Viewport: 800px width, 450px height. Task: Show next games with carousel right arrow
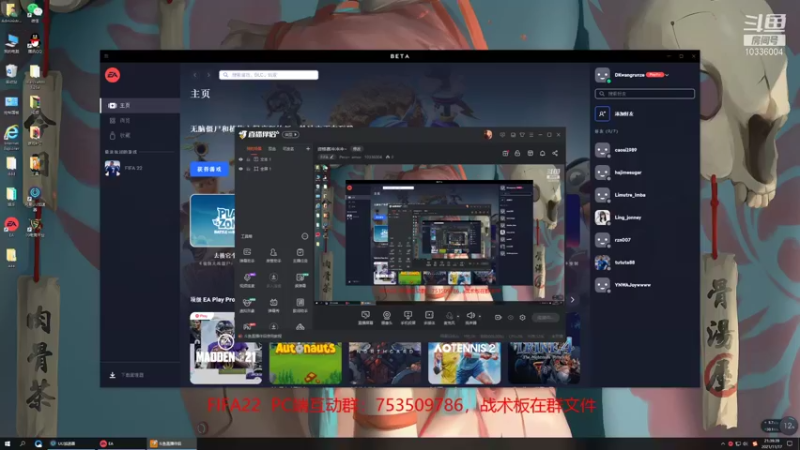pos(572,300)
